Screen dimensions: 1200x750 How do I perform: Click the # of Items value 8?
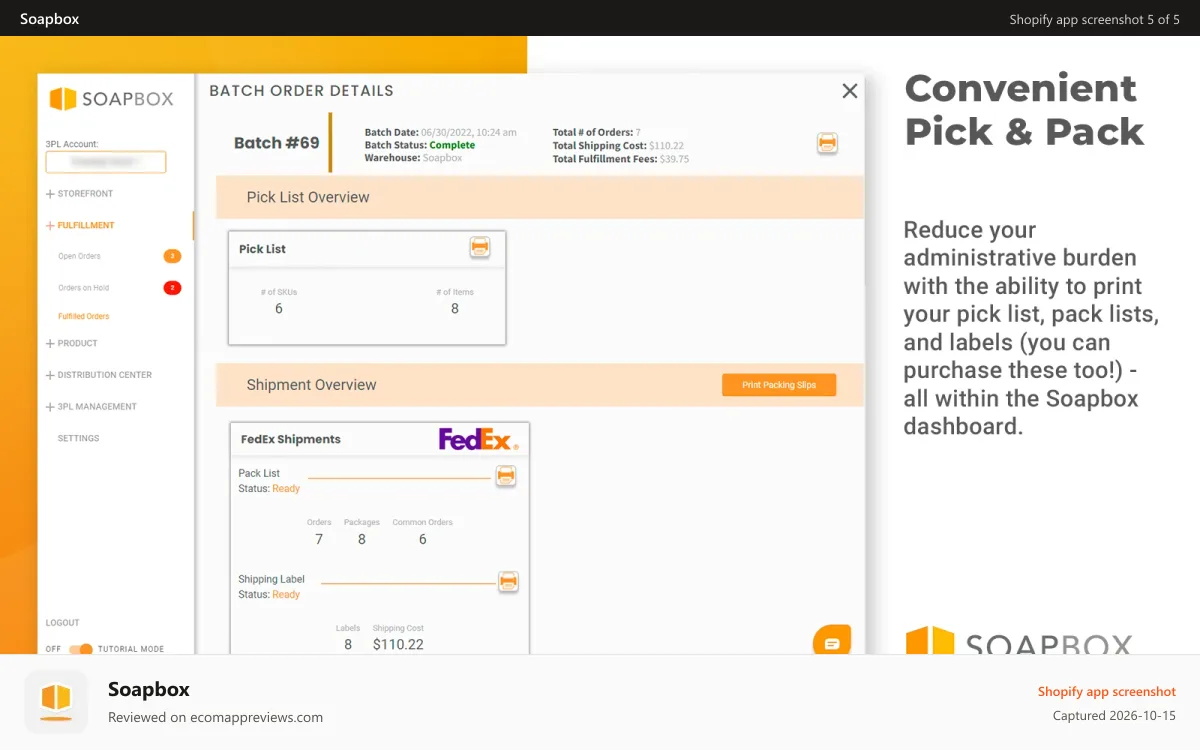point(455,309)
